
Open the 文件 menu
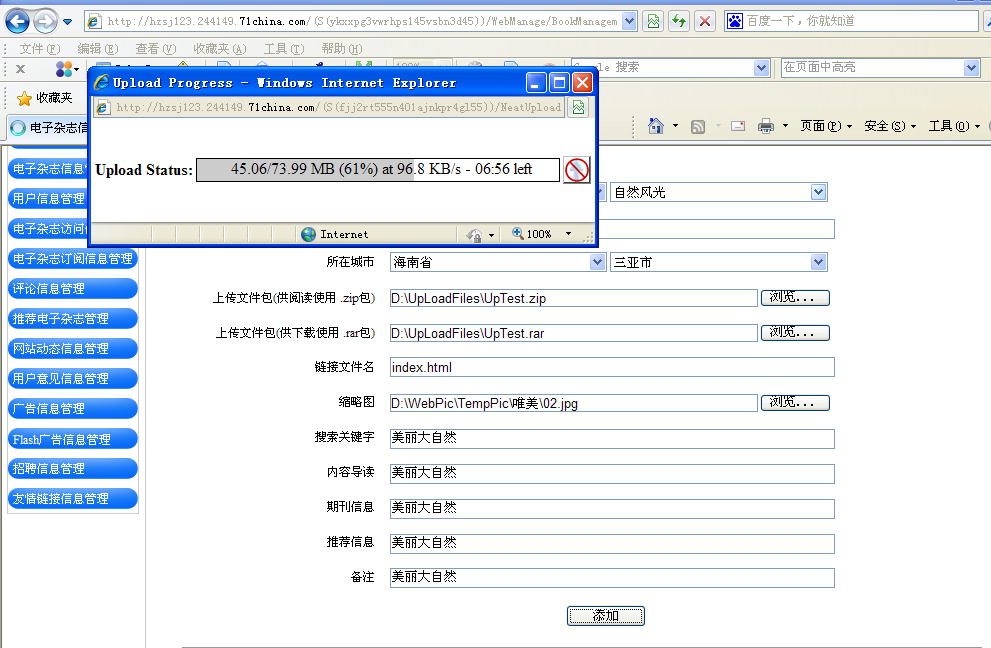[39, 49]
